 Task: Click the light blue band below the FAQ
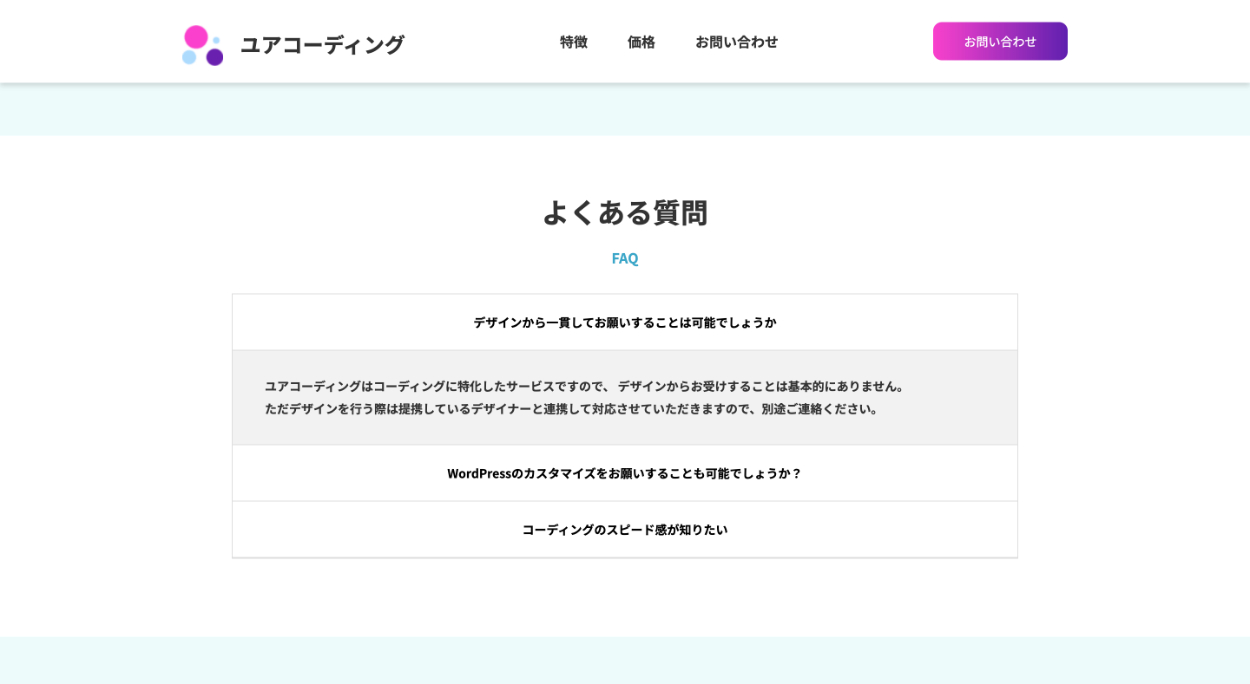(x=624, y=660)
